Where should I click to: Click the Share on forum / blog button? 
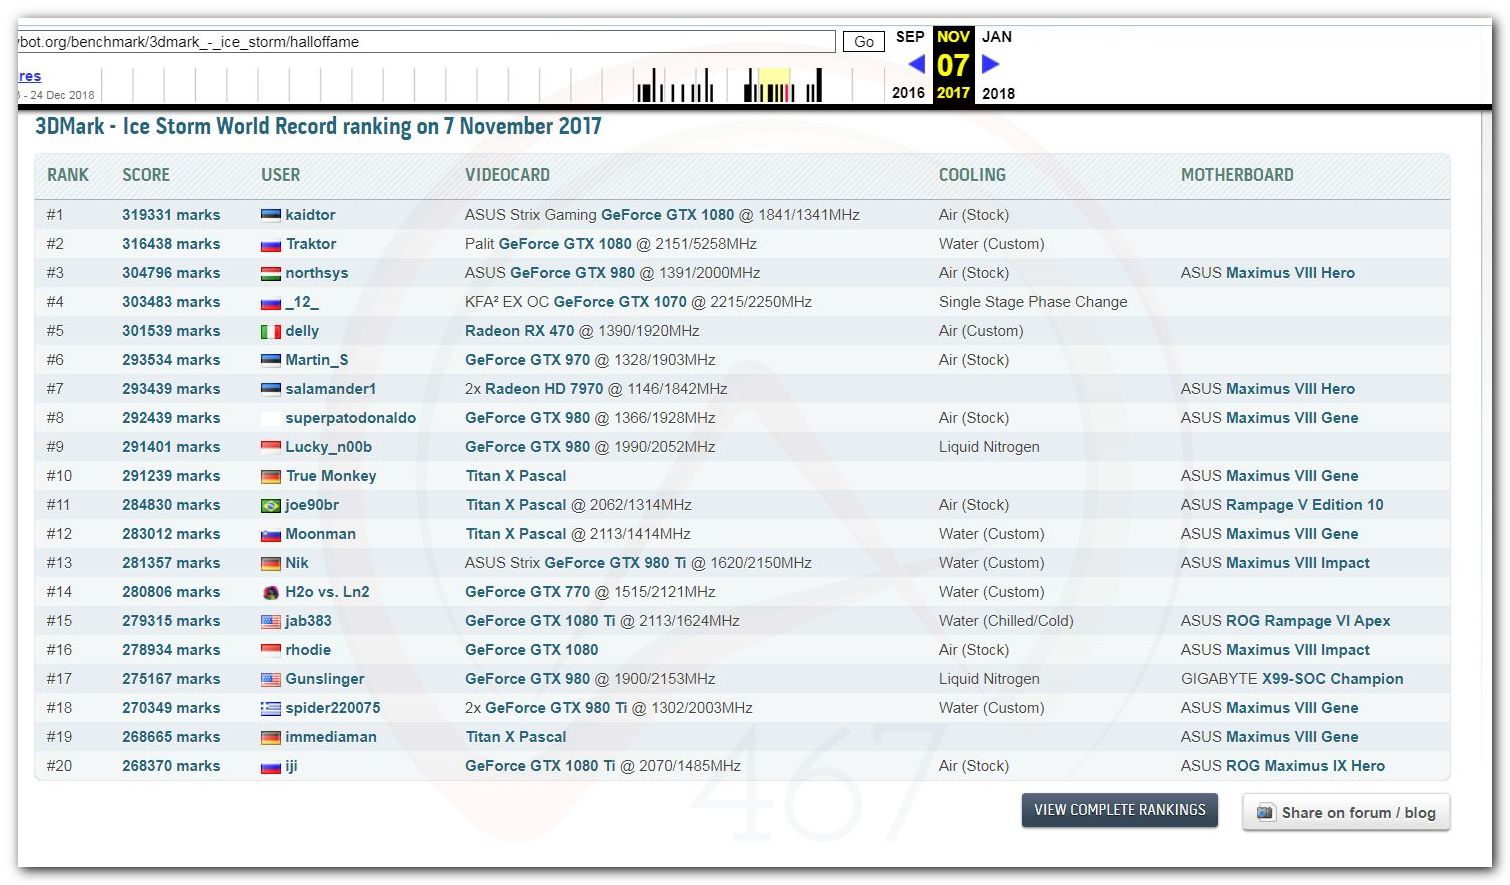coord(1346,812)
